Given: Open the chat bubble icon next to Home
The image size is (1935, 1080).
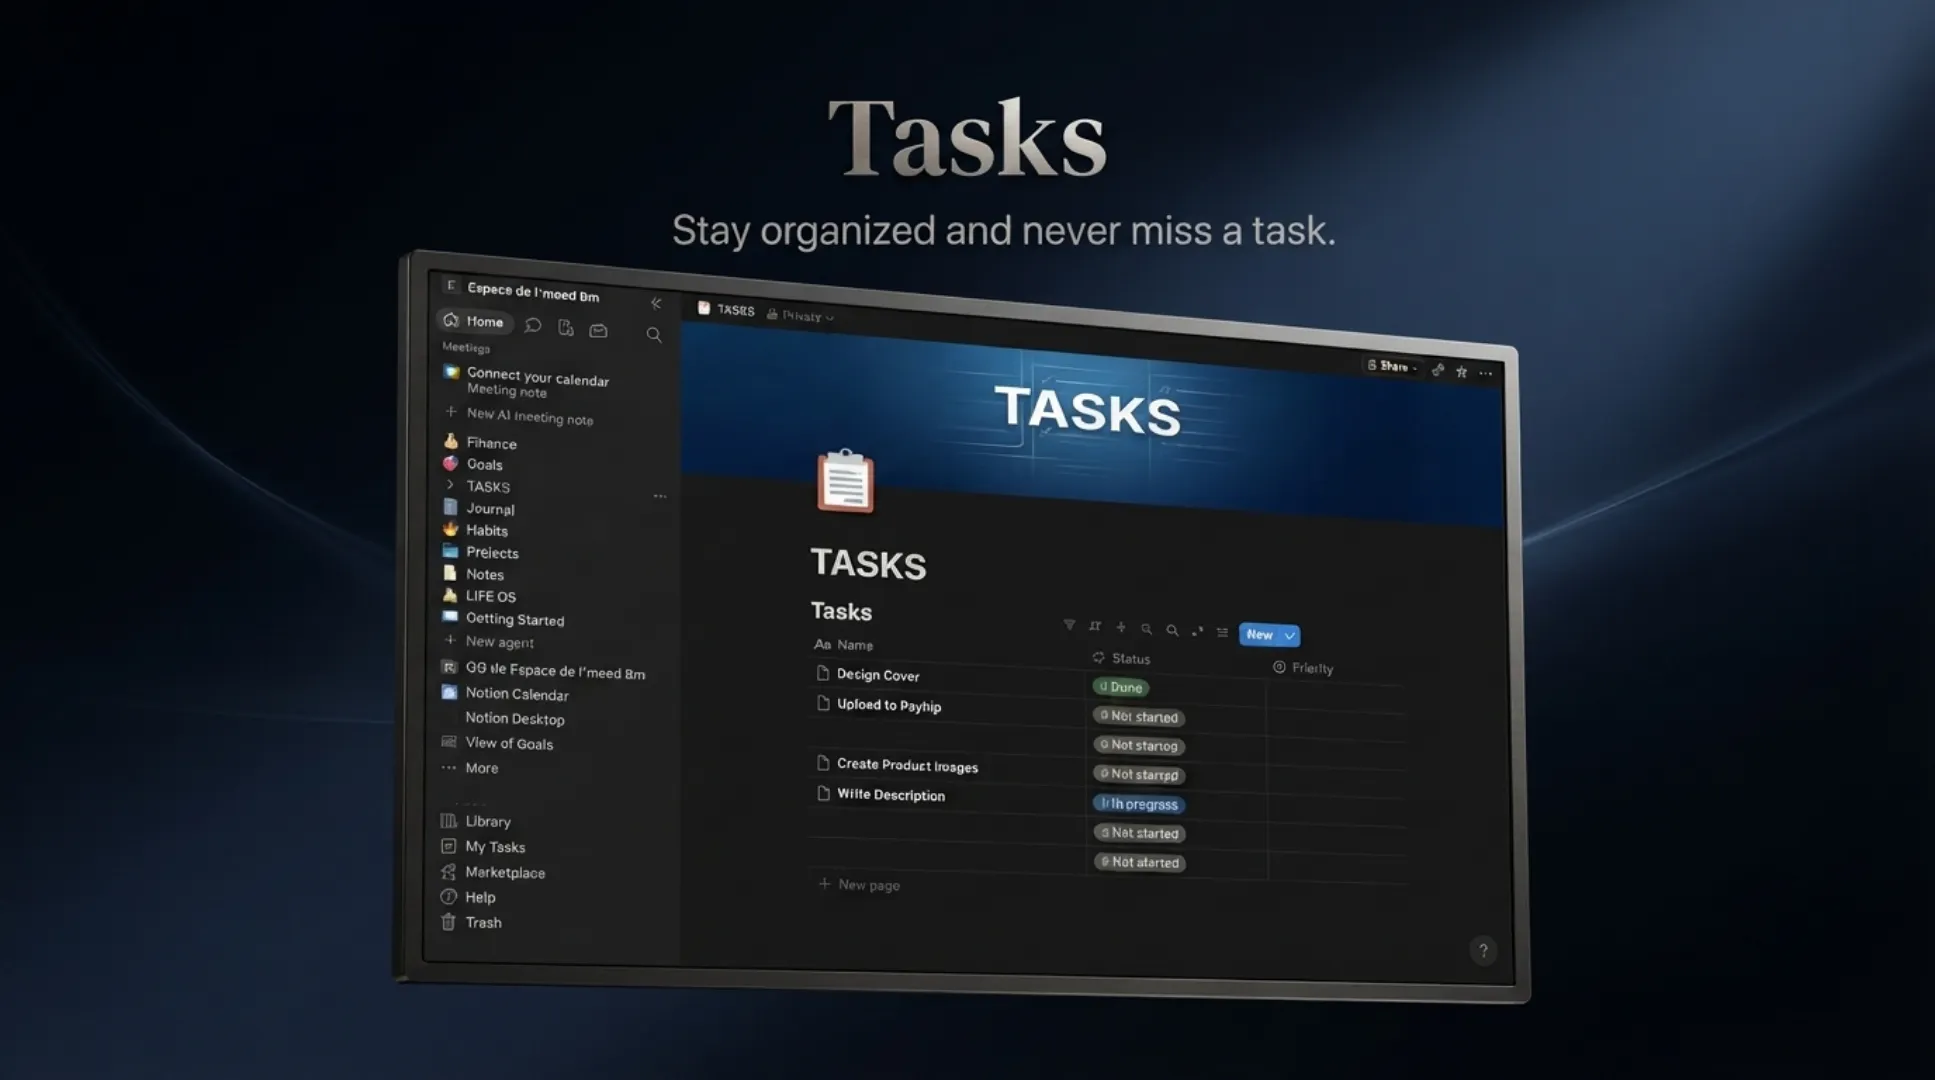Looking at the screenshot, I should coord(533,325).
